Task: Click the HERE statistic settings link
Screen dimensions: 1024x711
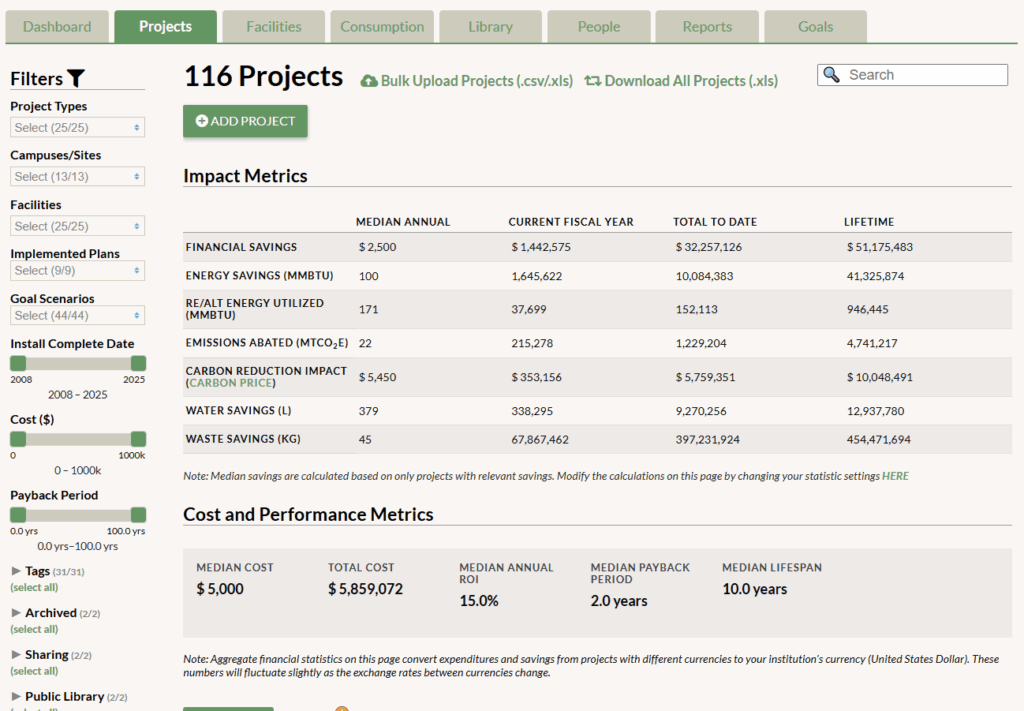Action: [x=895, y=476]
